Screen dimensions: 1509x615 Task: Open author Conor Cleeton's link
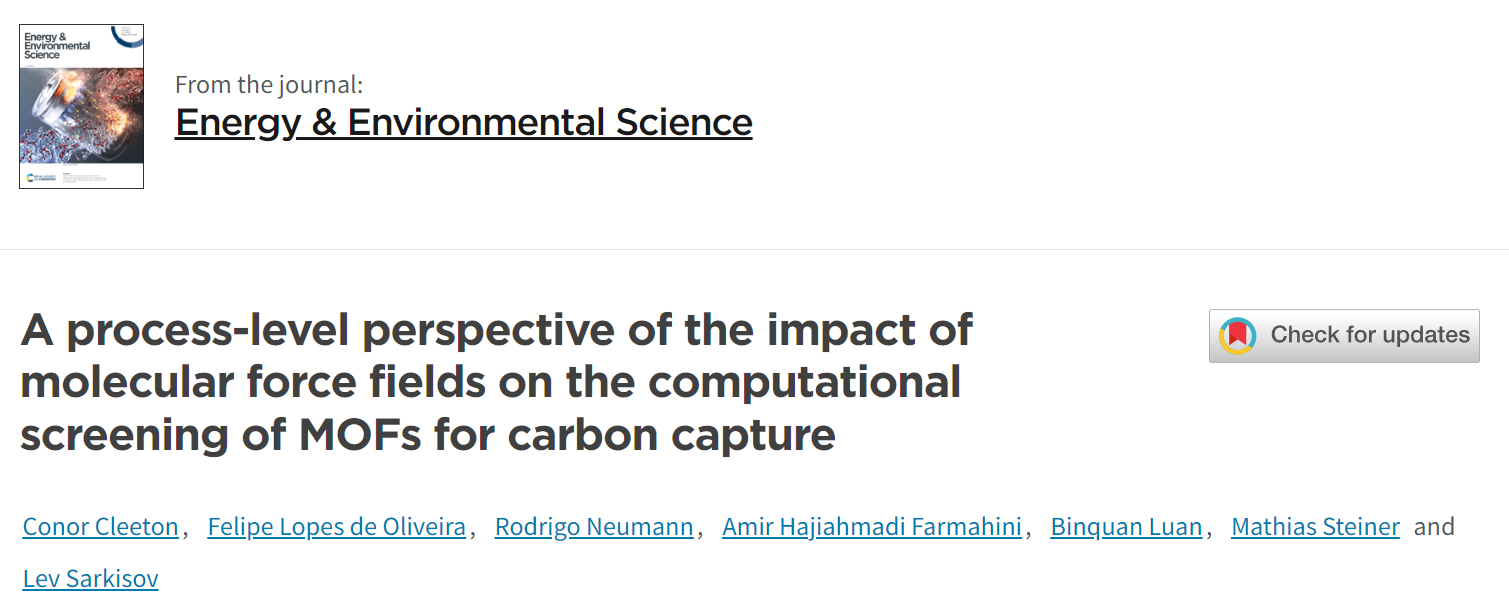click(100, 526)
